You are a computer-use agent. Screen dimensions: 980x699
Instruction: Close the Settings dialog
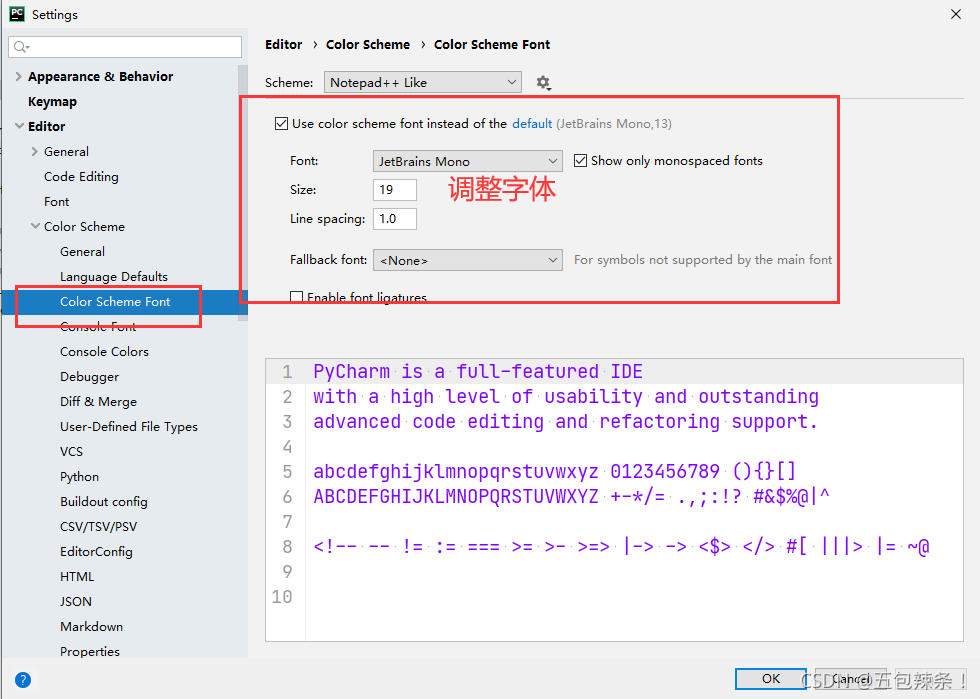(x=956, y=14)
